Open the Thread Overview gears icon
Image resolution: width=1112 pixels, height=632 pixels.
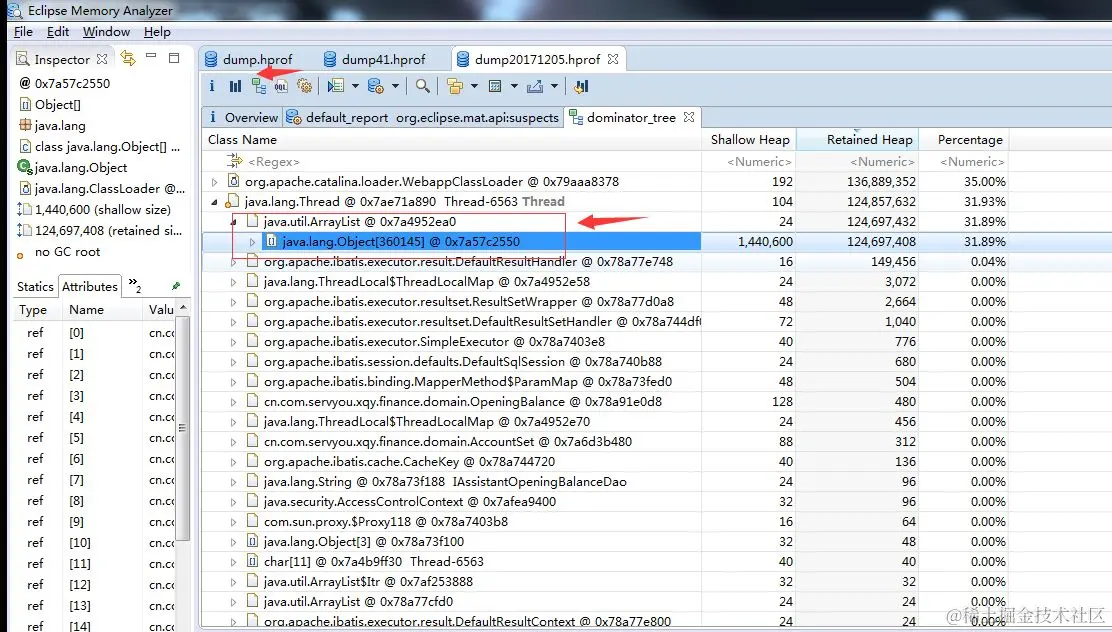304,86
